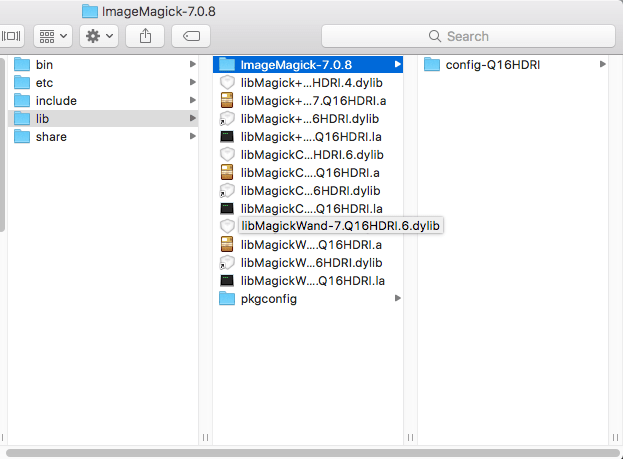
Task: Select libMagickC....Q16HDRI.la file icon
Action: click(227, 209)
